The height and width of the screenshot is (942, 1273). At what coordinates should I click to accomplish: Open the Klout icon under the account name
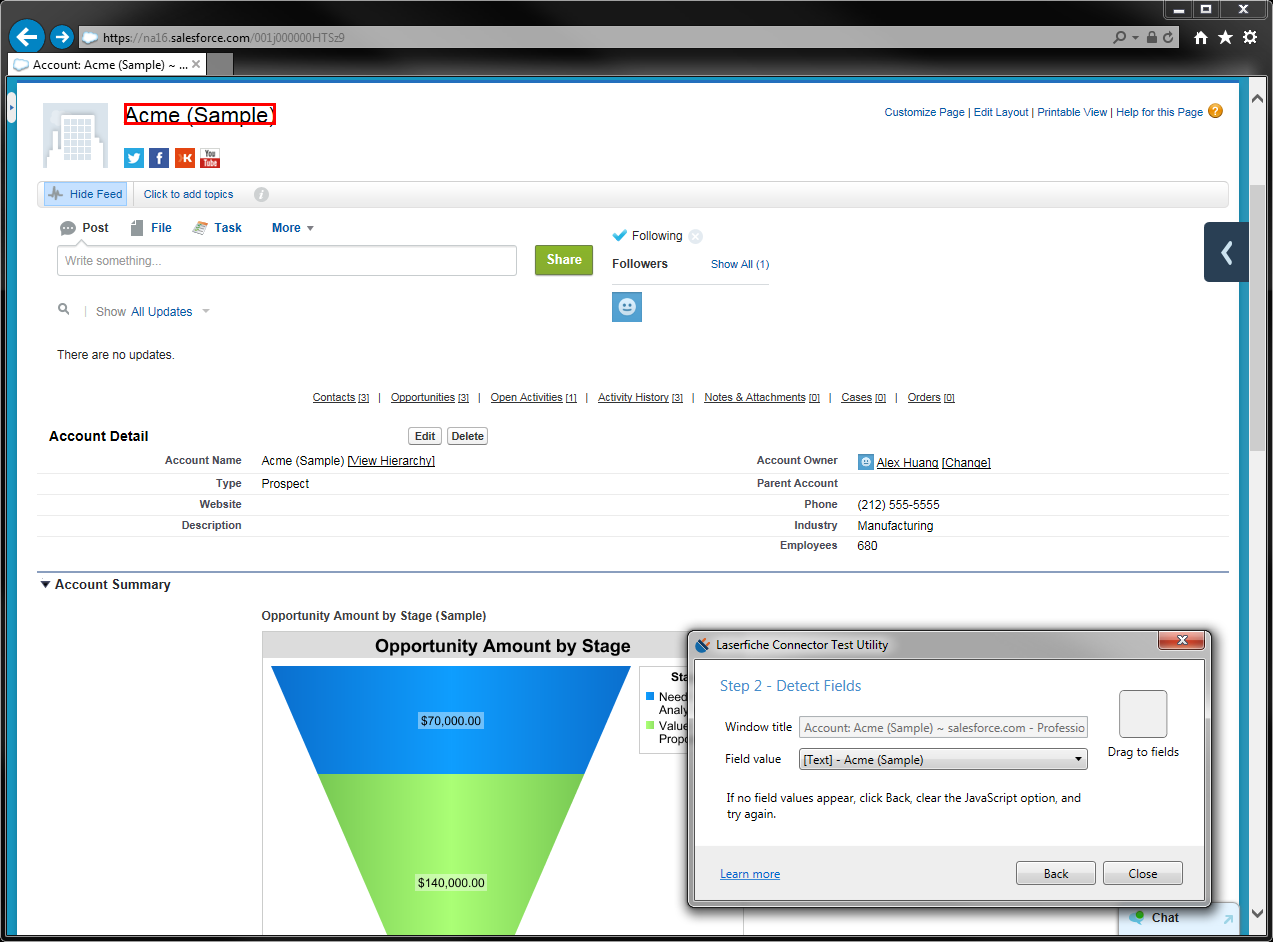[x=185, y=158]
